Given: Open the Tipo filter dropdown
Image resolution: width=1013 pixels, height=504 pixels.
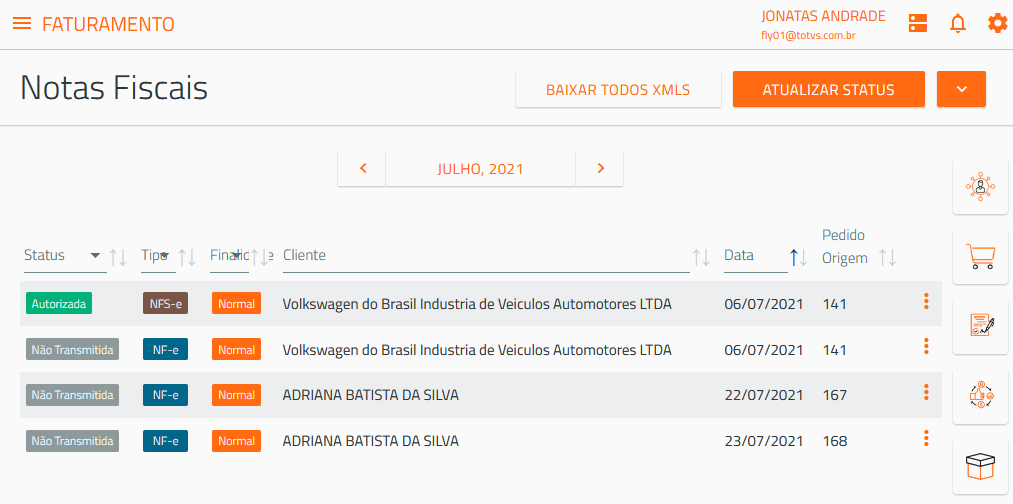Looking at the screenshot, I should (x=158, y=256).
